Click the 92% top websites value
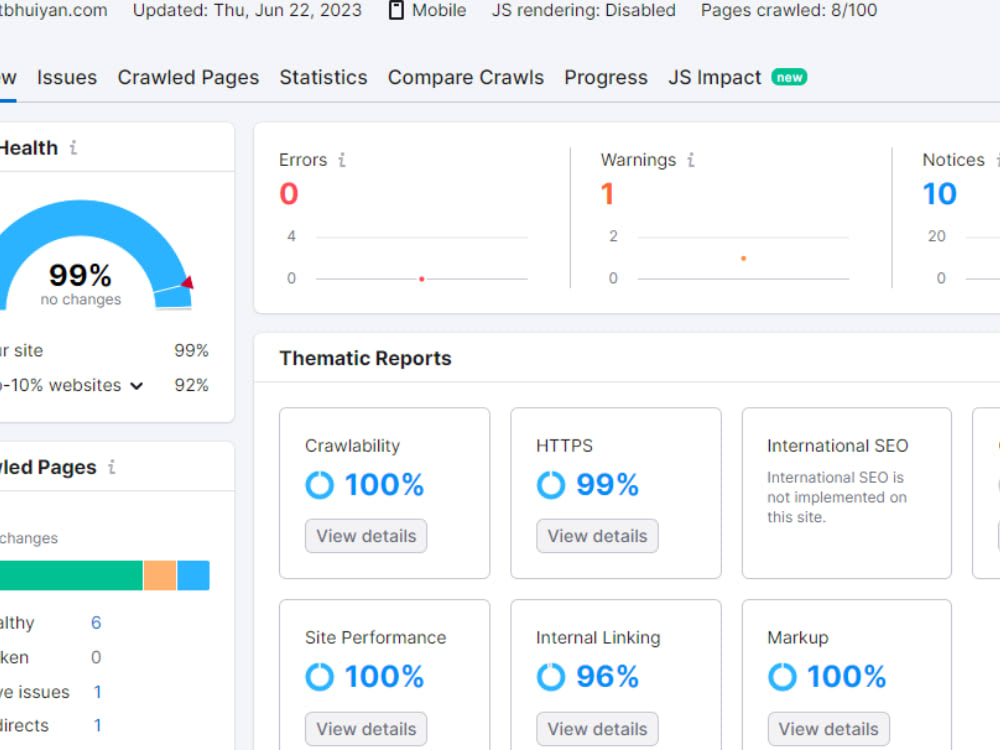The width and height of the screenshot is (1000, 750). point(191,385)
